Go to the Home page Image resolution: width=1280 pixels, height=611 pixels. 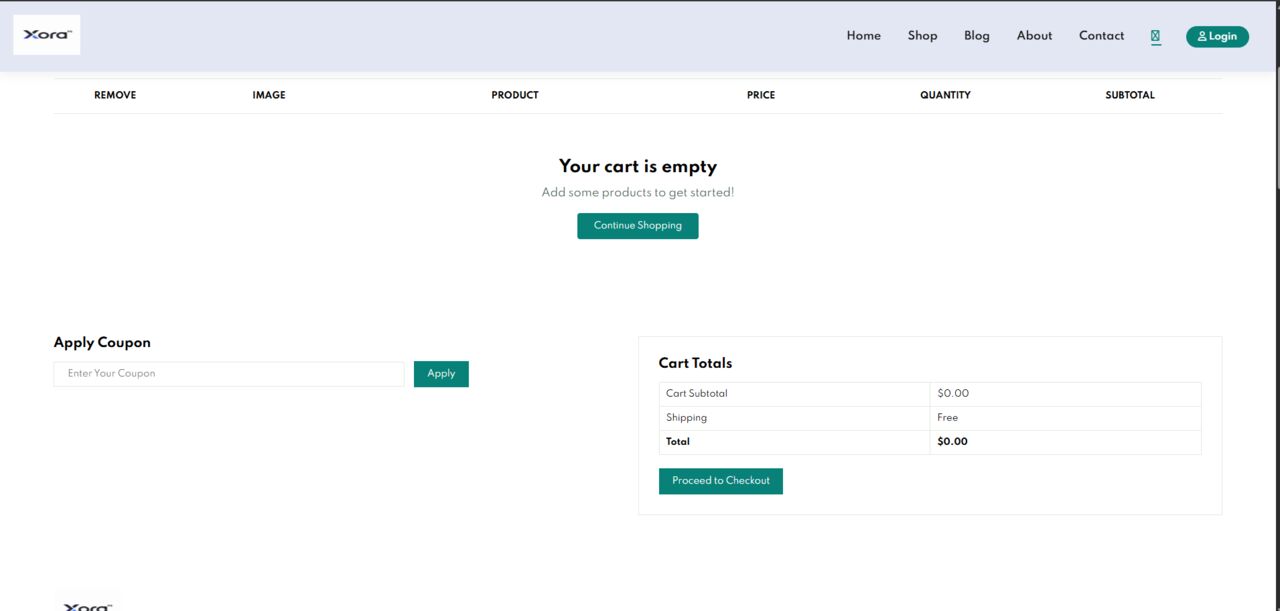click(x=864, y=36)
